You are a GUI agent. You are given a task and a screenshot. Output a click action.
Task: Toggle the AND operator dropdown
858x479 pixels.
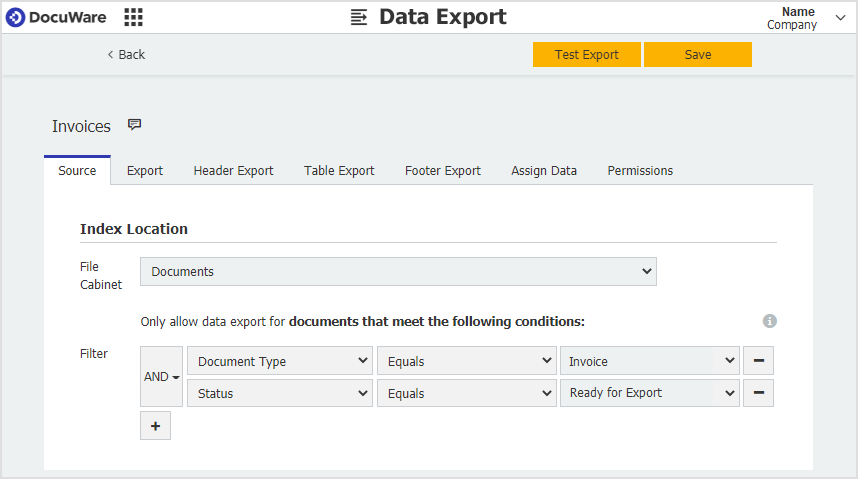coord(161,377)
